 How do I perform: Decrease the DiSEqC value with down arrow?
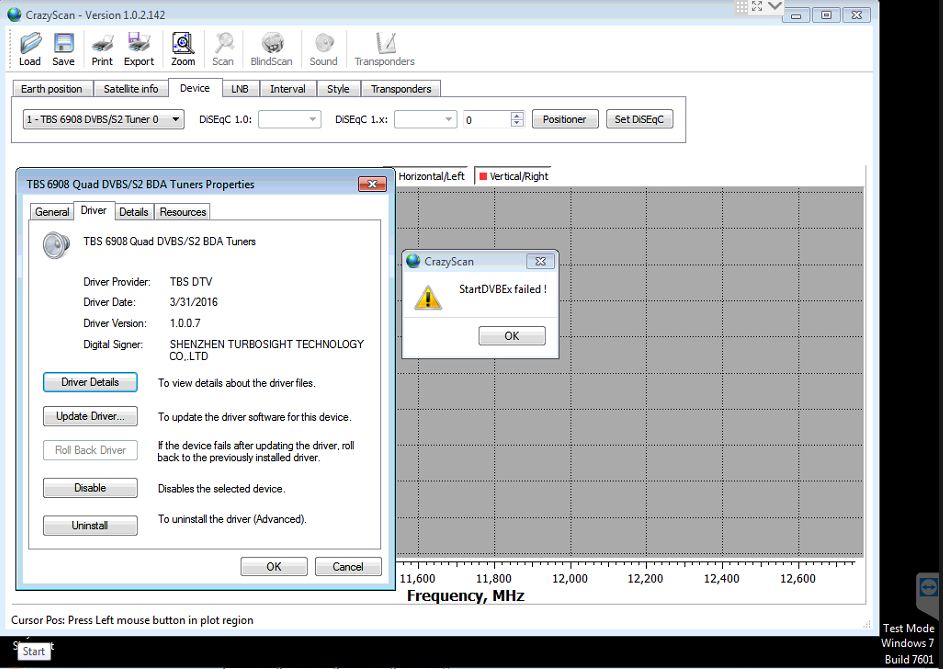(517, 123)
